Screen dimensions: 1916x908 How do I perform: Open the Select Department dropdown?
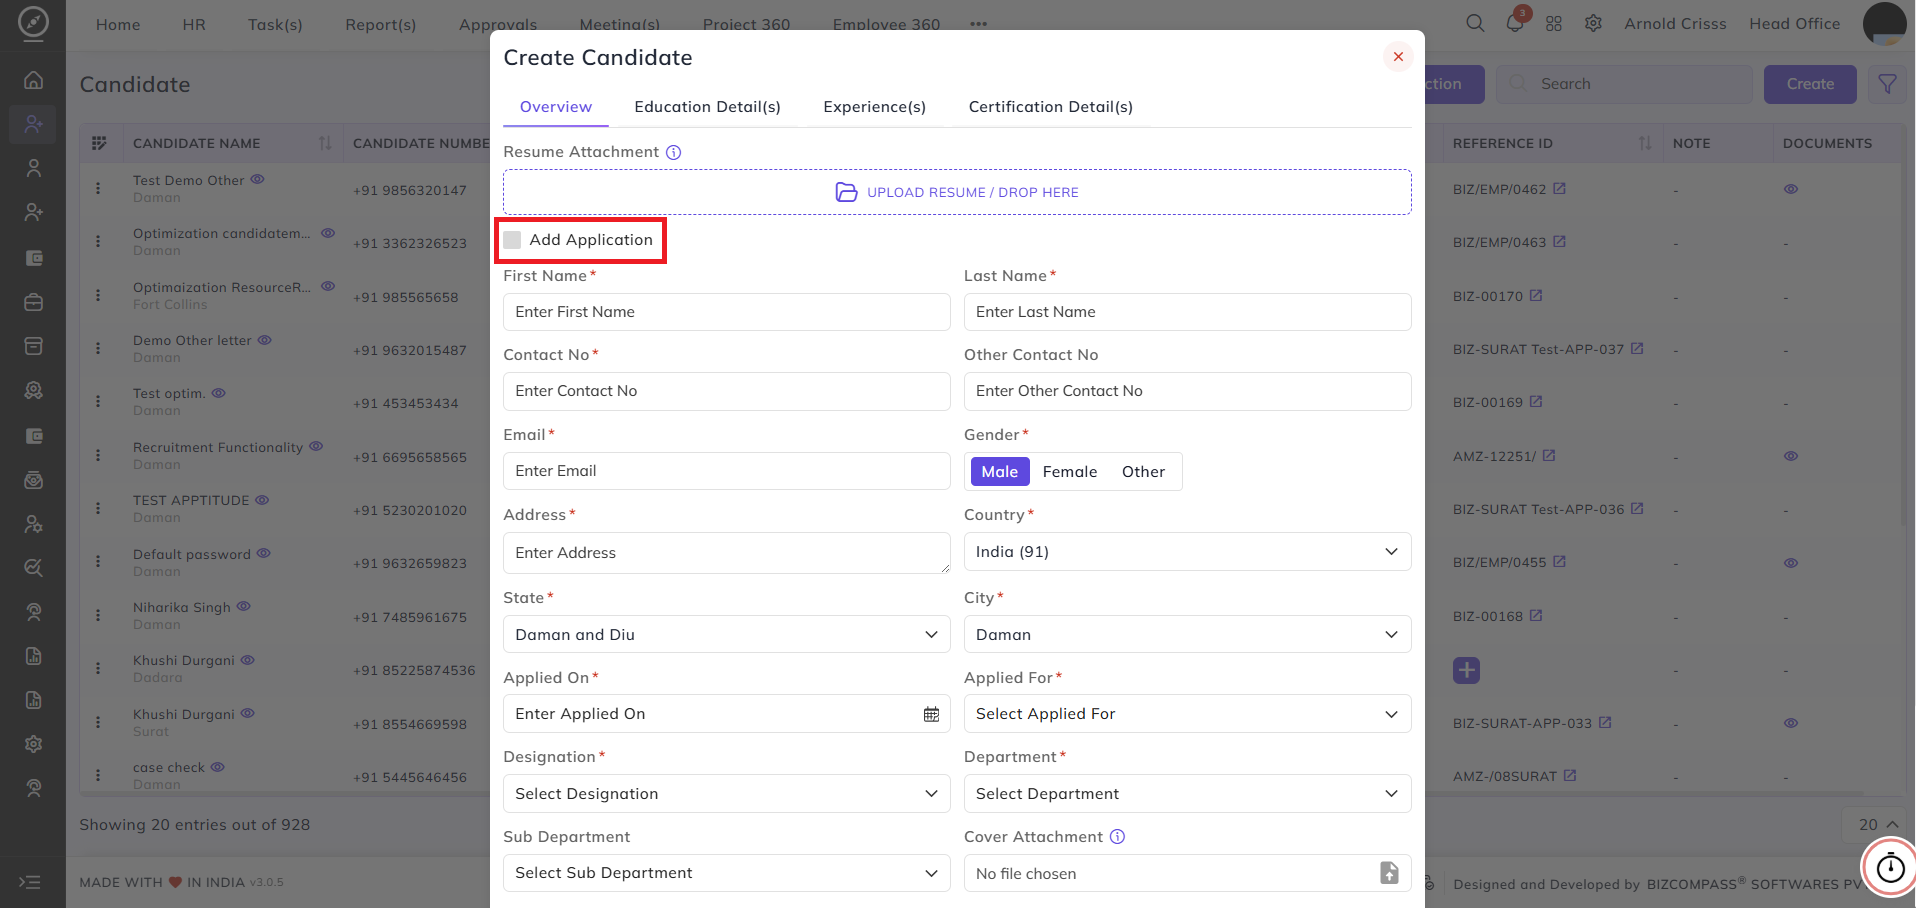pyautogui.click(x=1187, y=794)
